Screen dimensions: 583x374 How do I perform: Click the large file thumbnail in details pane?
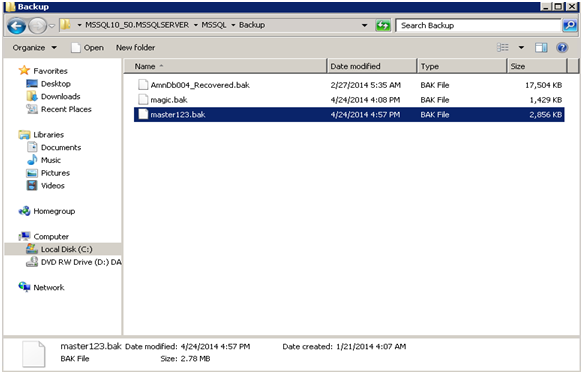33,354
